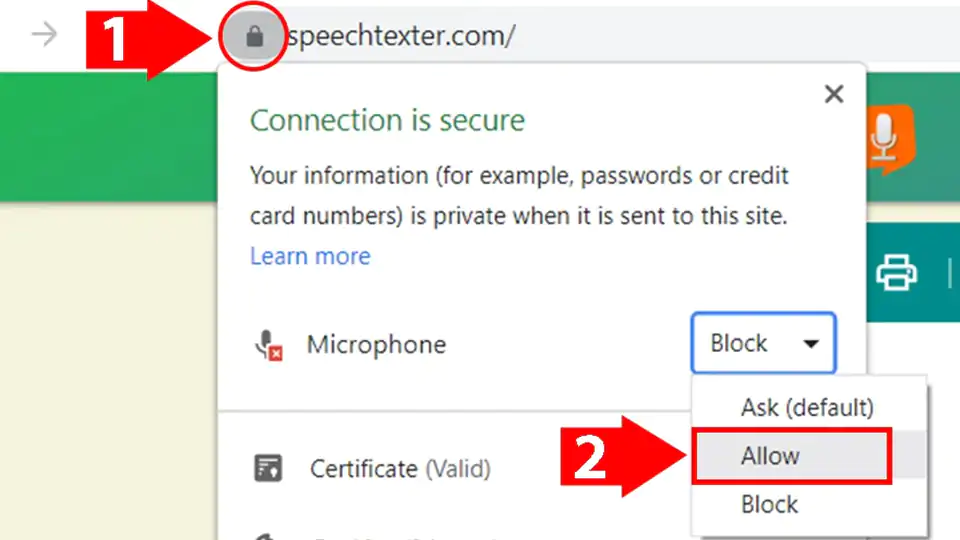The height and width of the screenshot is (540, 960).
Task: Close the site information popup
Action: (x=833, y=95)
